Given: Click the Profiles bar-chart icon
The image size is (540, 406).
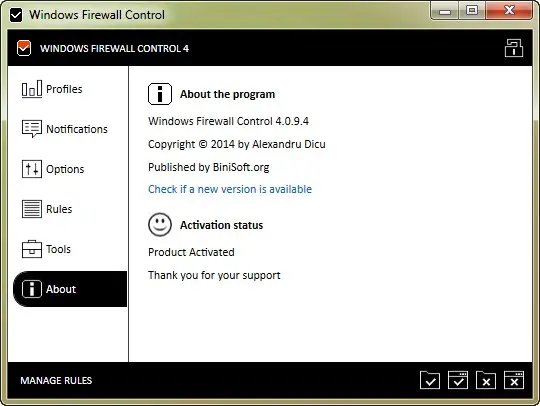Looking at the screenshot, I should coord(32,89).
